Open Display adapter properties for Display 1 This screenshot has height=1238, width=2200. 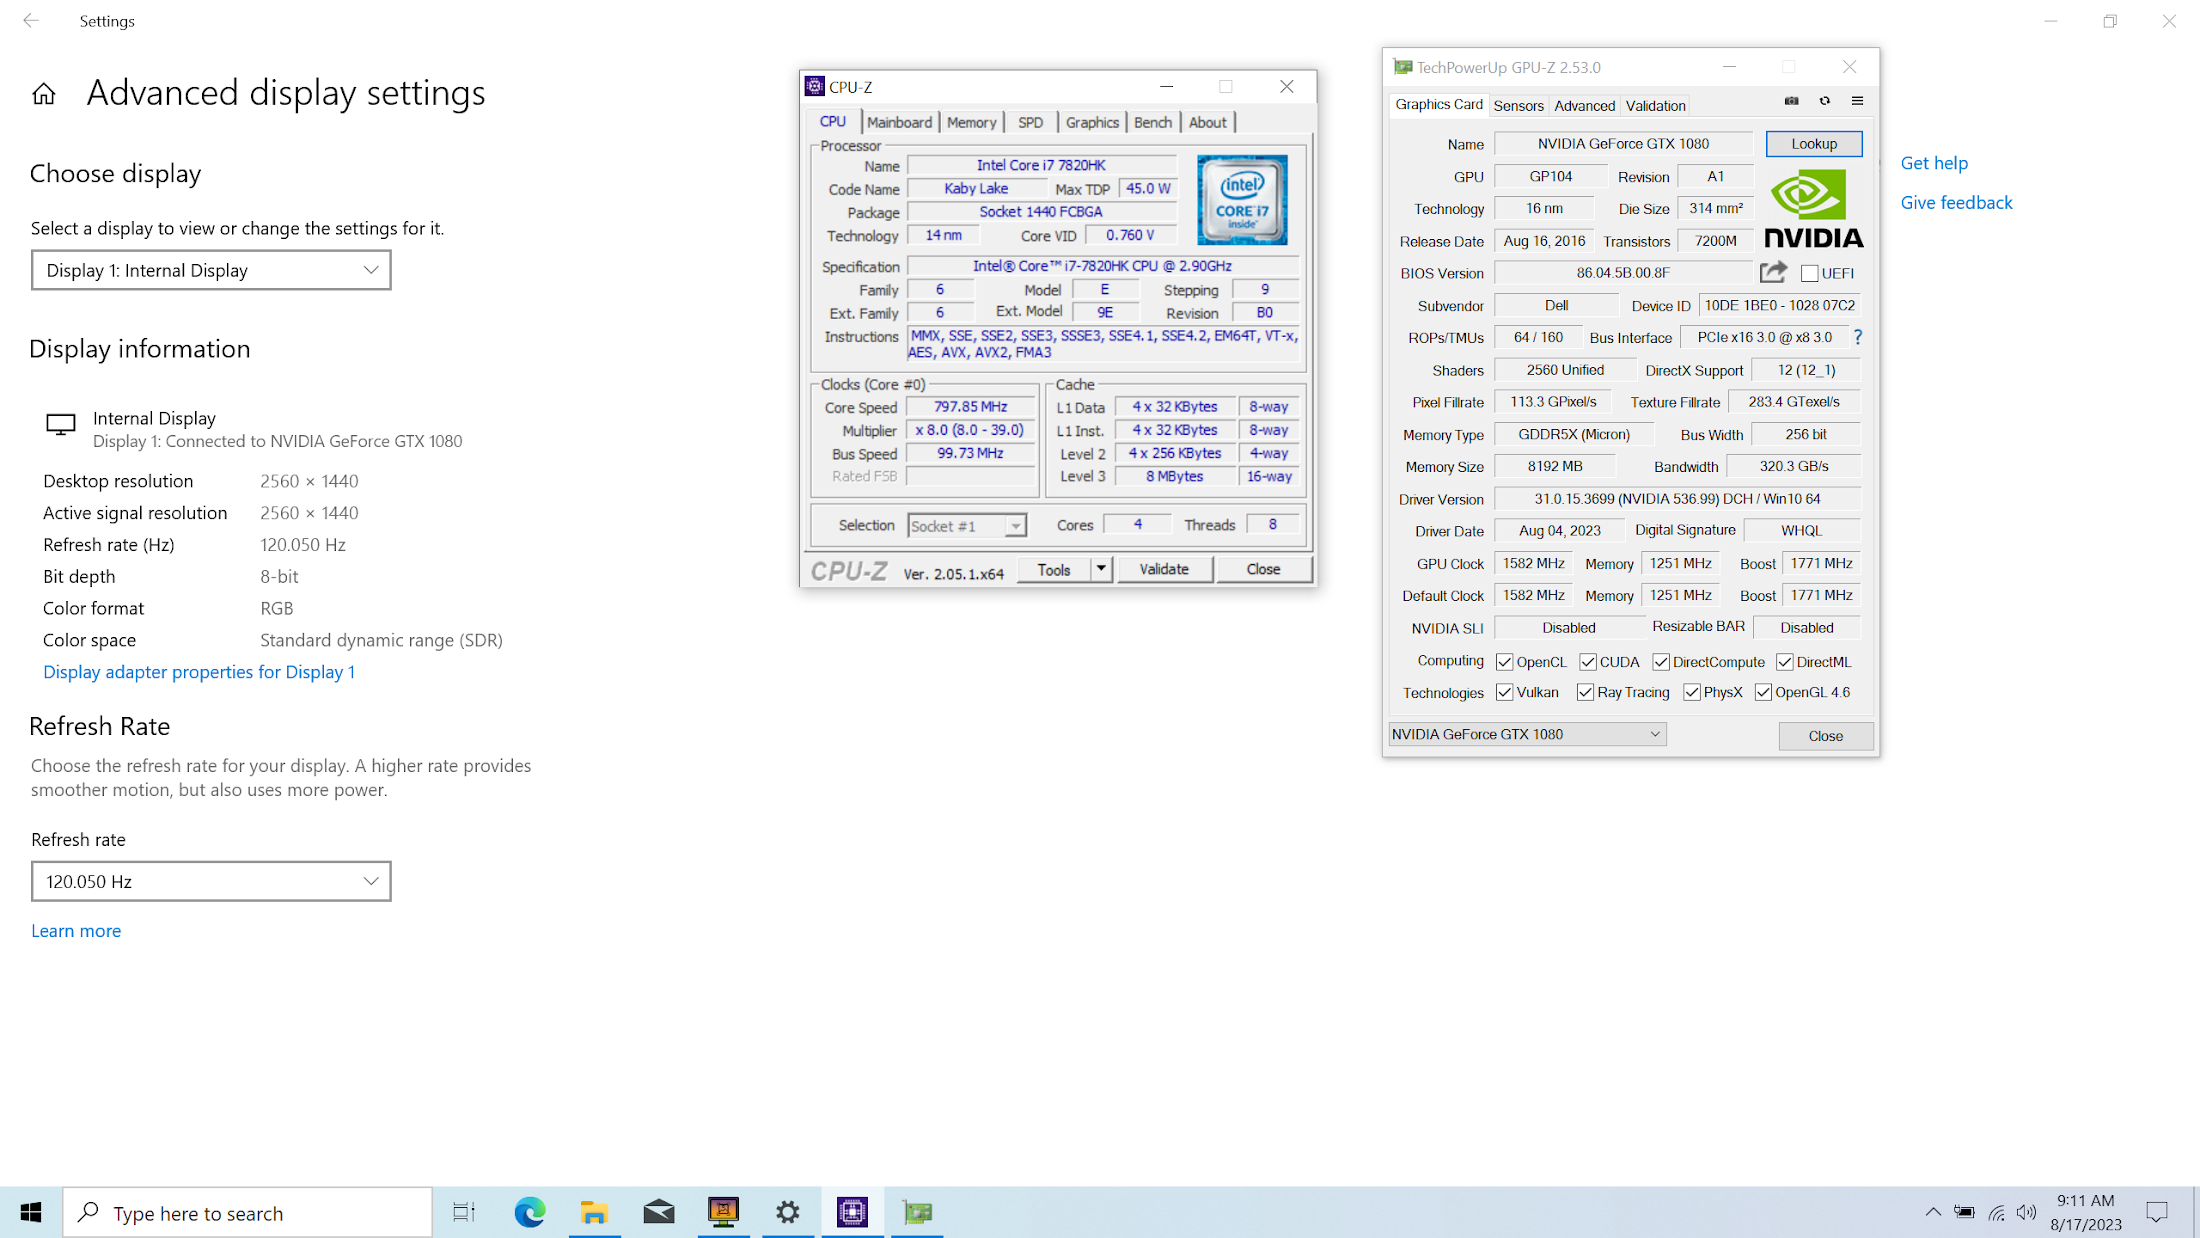(x=199, y=672)
